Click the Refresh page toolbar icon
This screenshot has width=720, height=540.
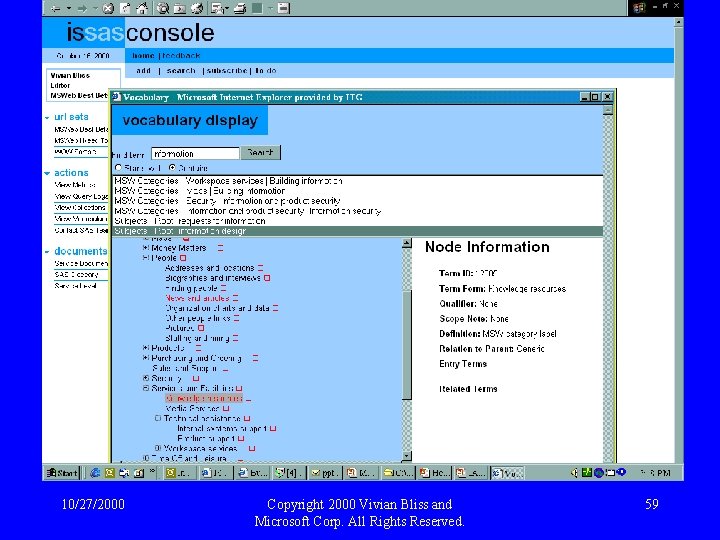pyautogui.click(x=125, y=8)
